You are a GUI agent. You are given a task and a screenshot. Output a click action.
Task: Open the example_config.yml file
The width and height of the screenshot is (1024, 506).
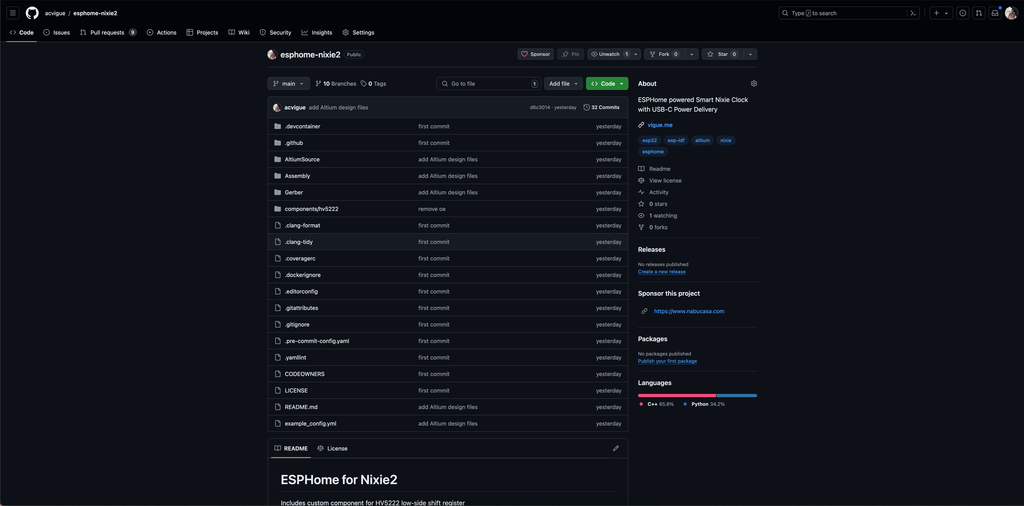coord(310,424)
